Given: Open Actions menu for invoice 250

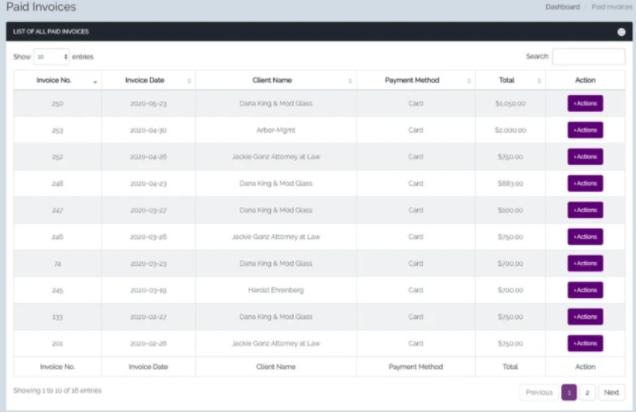Looking at the screenshot, I should [x=585, y=103].
